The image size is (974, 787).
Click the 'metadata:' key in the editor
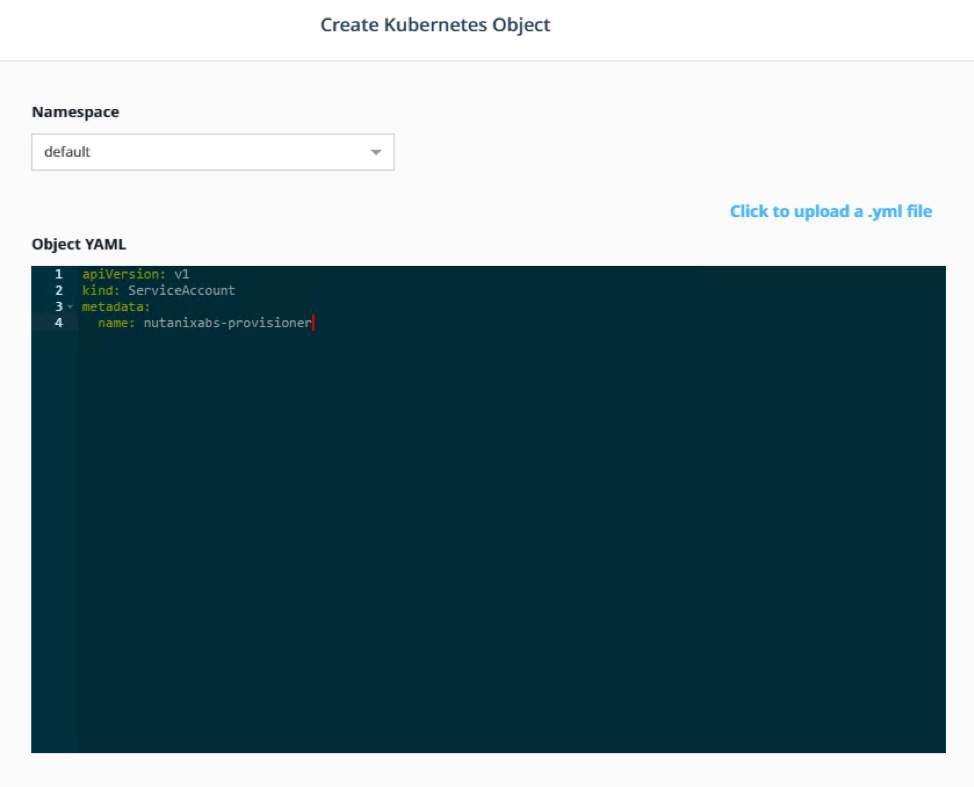(x=116, y=306)
